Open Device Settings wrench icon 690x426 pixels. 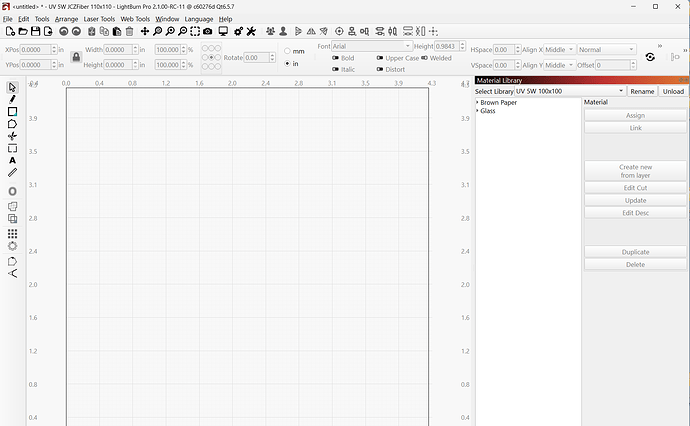[251, 31]
